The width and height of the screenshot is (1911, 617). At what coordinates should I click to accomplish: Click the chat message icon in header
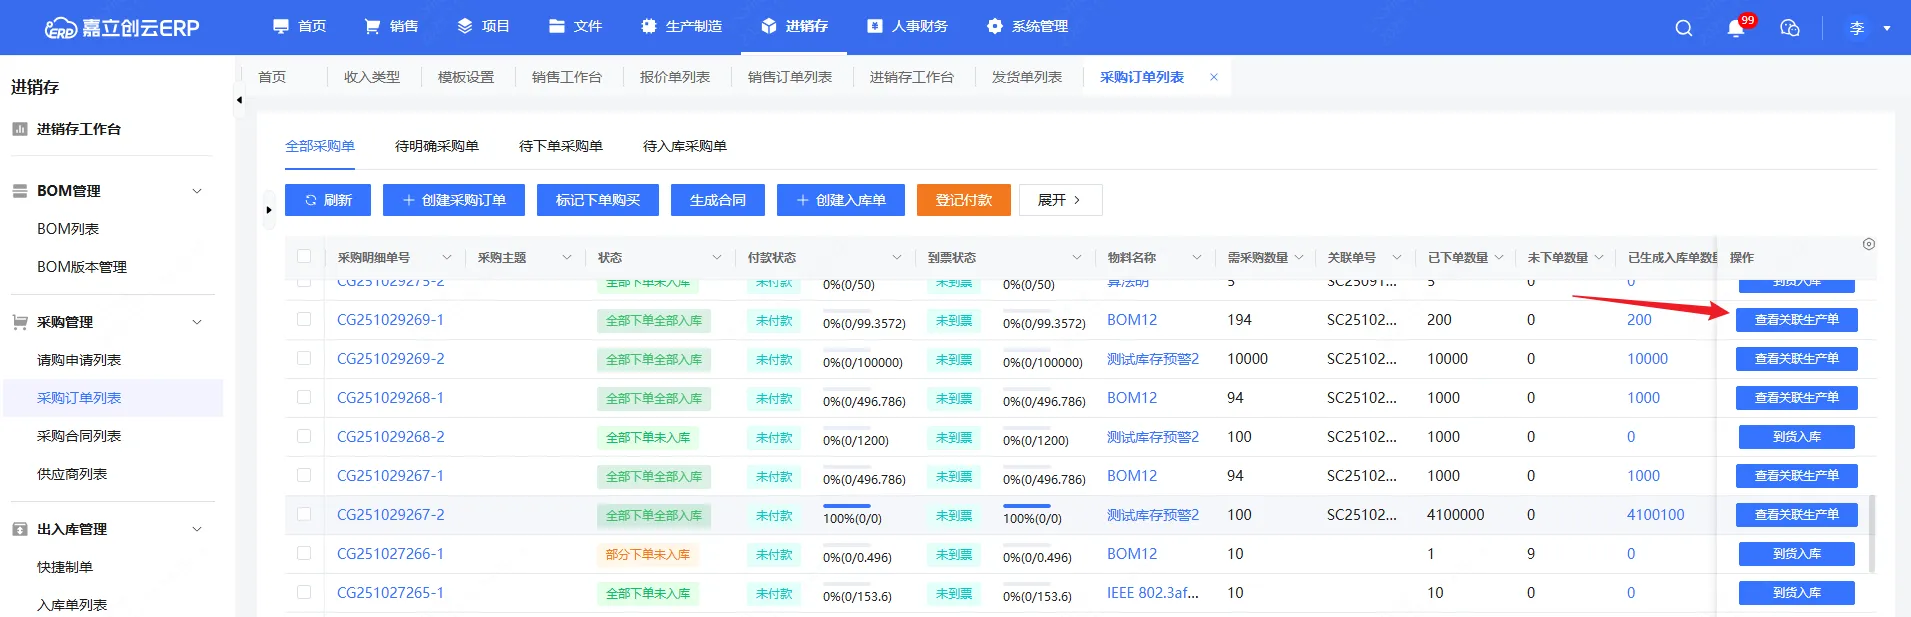pos(1790,28)
